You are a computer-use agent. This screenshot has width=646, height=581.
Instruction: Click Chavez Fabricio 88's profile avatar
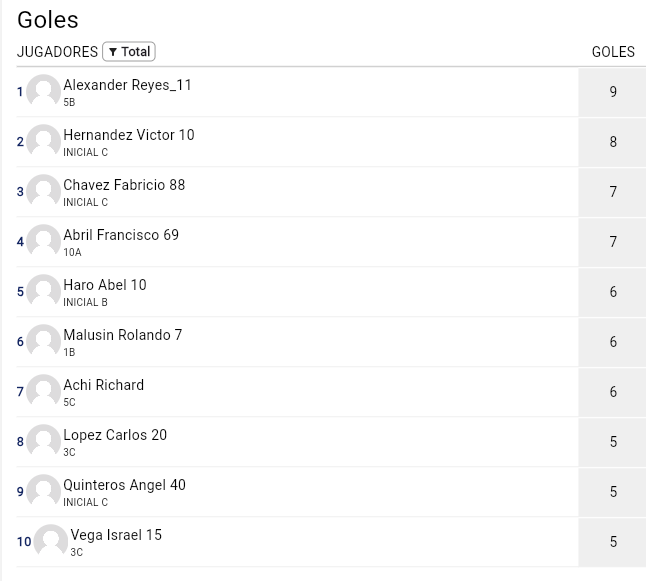(43, 191)
